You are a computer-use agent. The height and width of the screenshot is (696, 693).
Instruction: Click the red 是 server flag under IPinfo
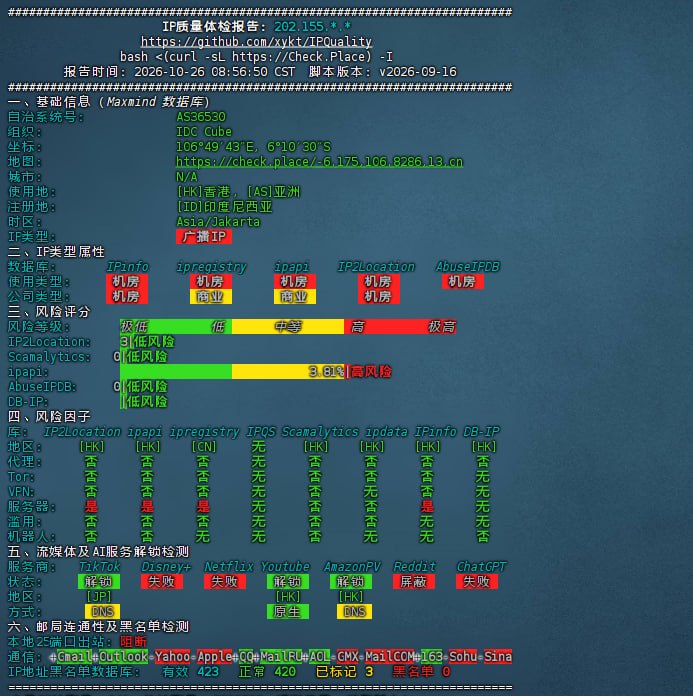tap(427, 506)
